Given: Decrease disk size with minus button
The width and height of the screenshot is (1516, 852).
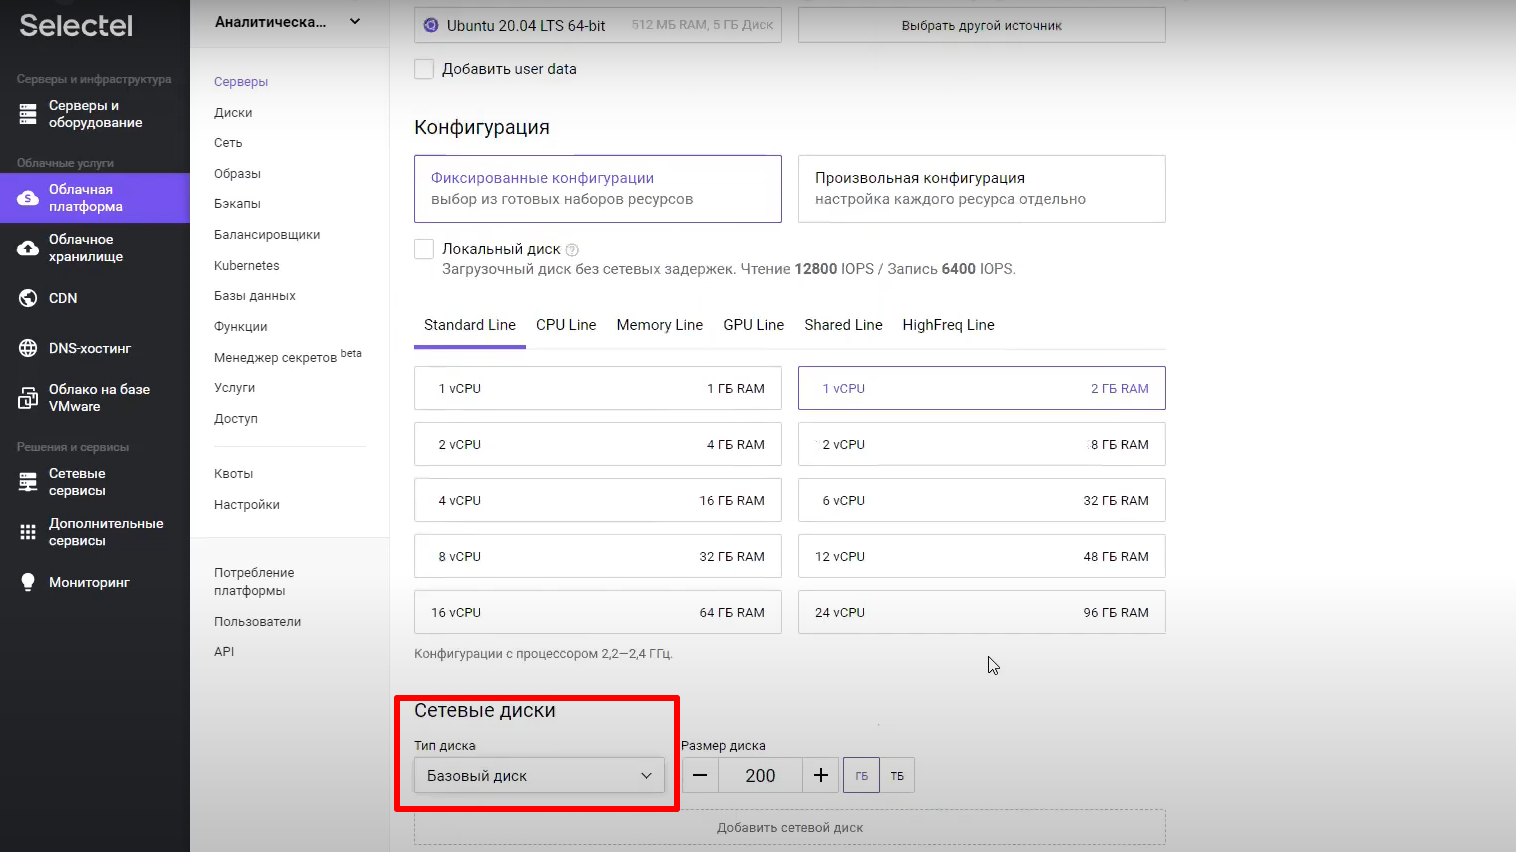Looking at the screenshot, I should point(701,775).
